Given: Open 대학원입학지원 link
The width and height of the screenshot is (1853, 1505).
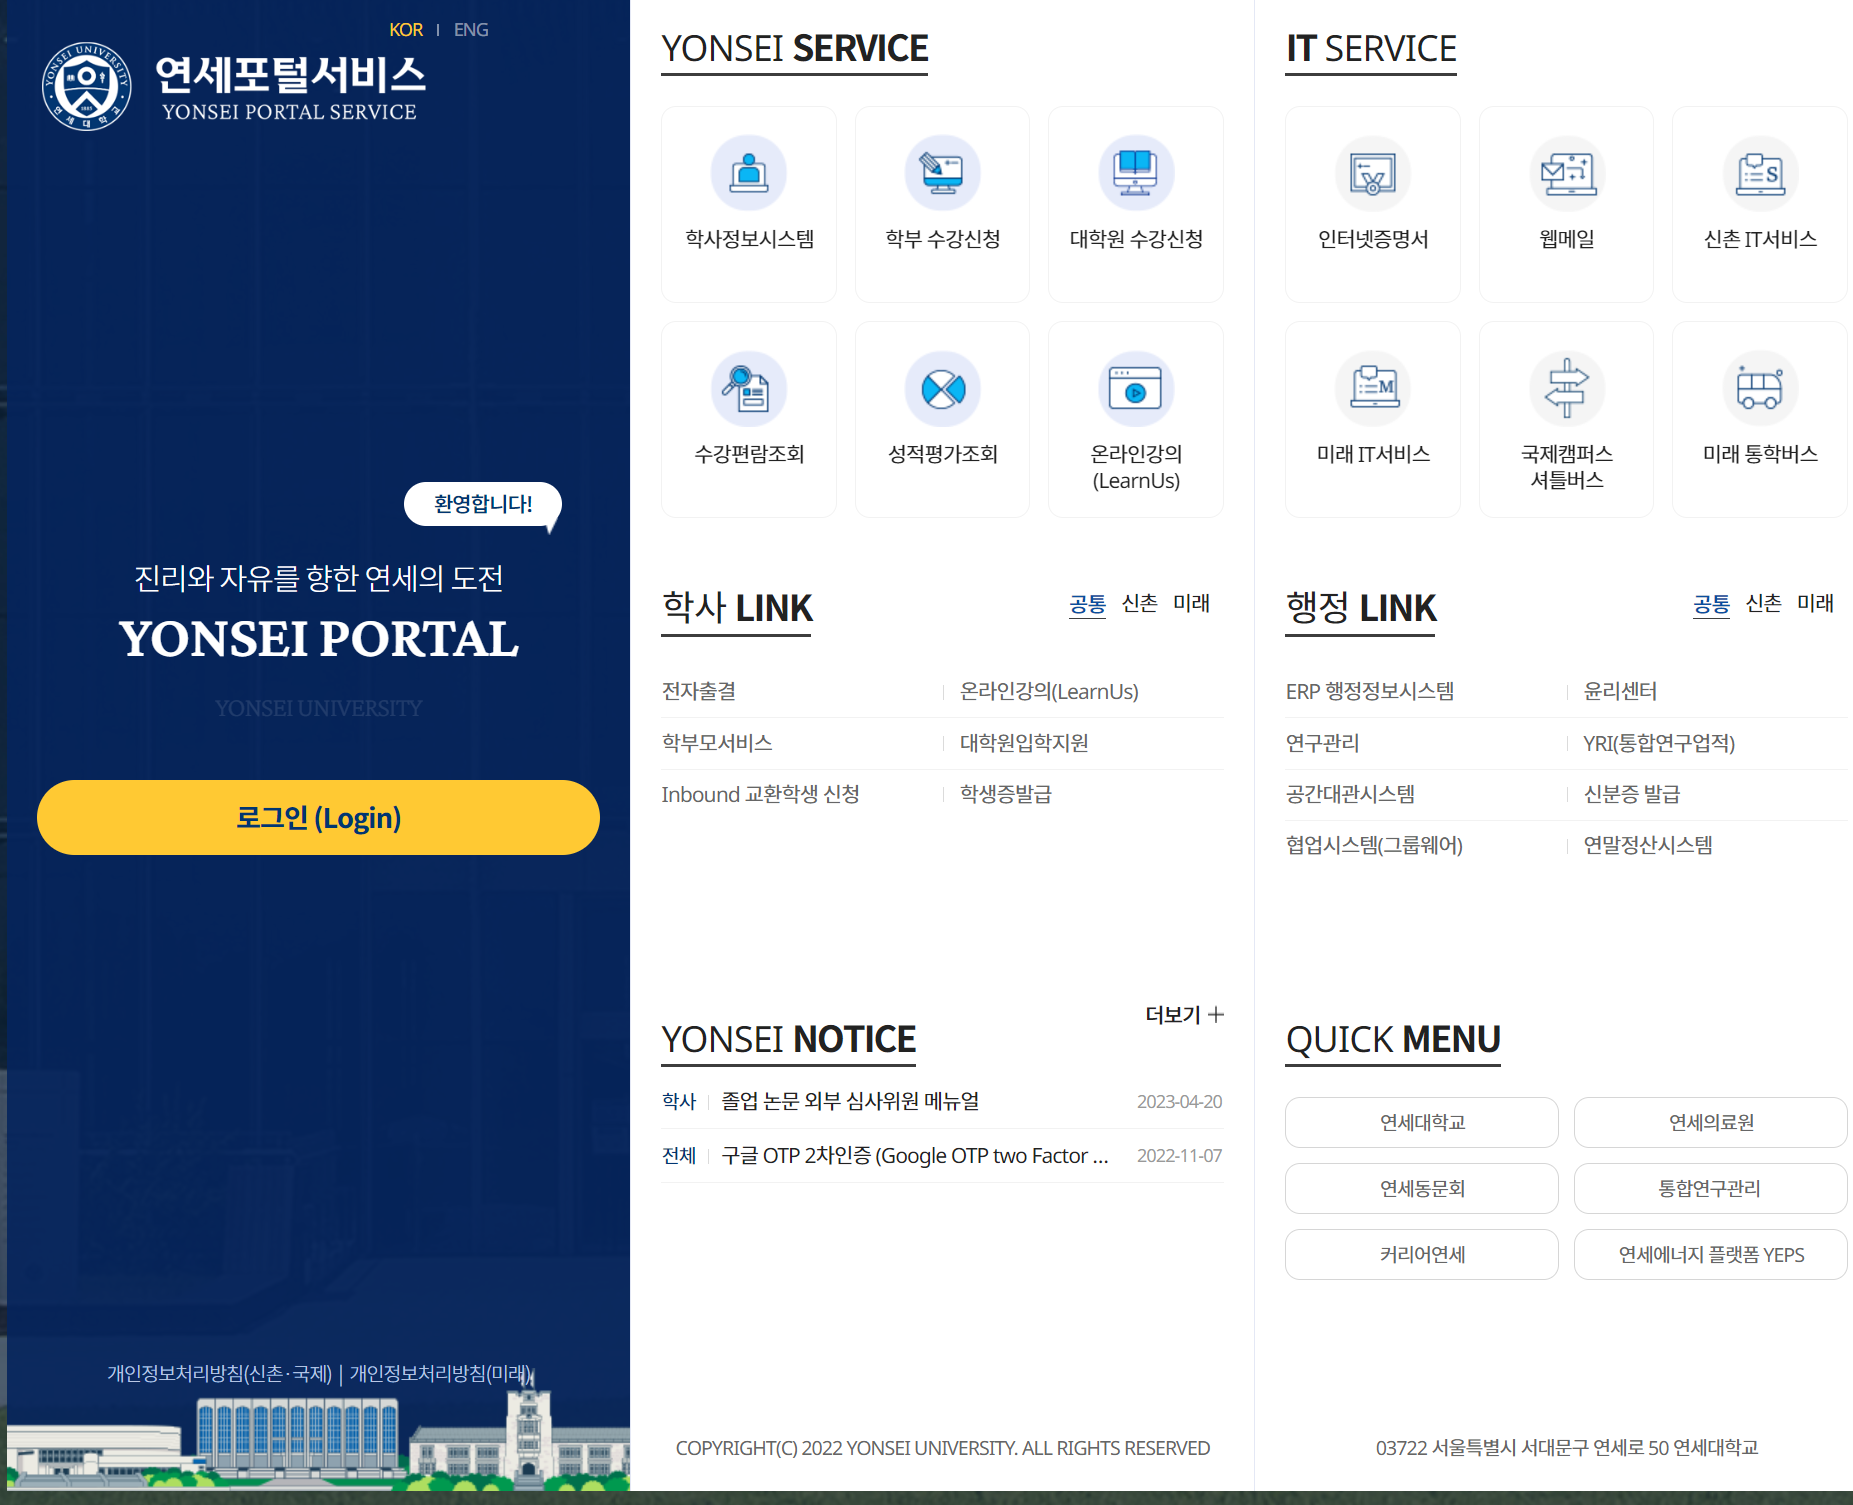Looking at the screenshot, I should 1024,743.
